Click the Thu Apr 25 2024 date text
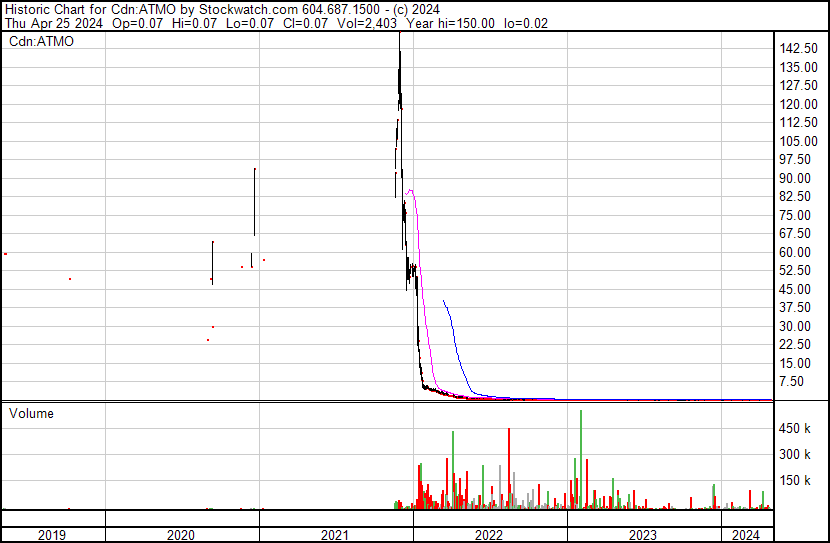The height and width of the screenshot is (543, 830). pyautogui.click(x=54, y=23)
